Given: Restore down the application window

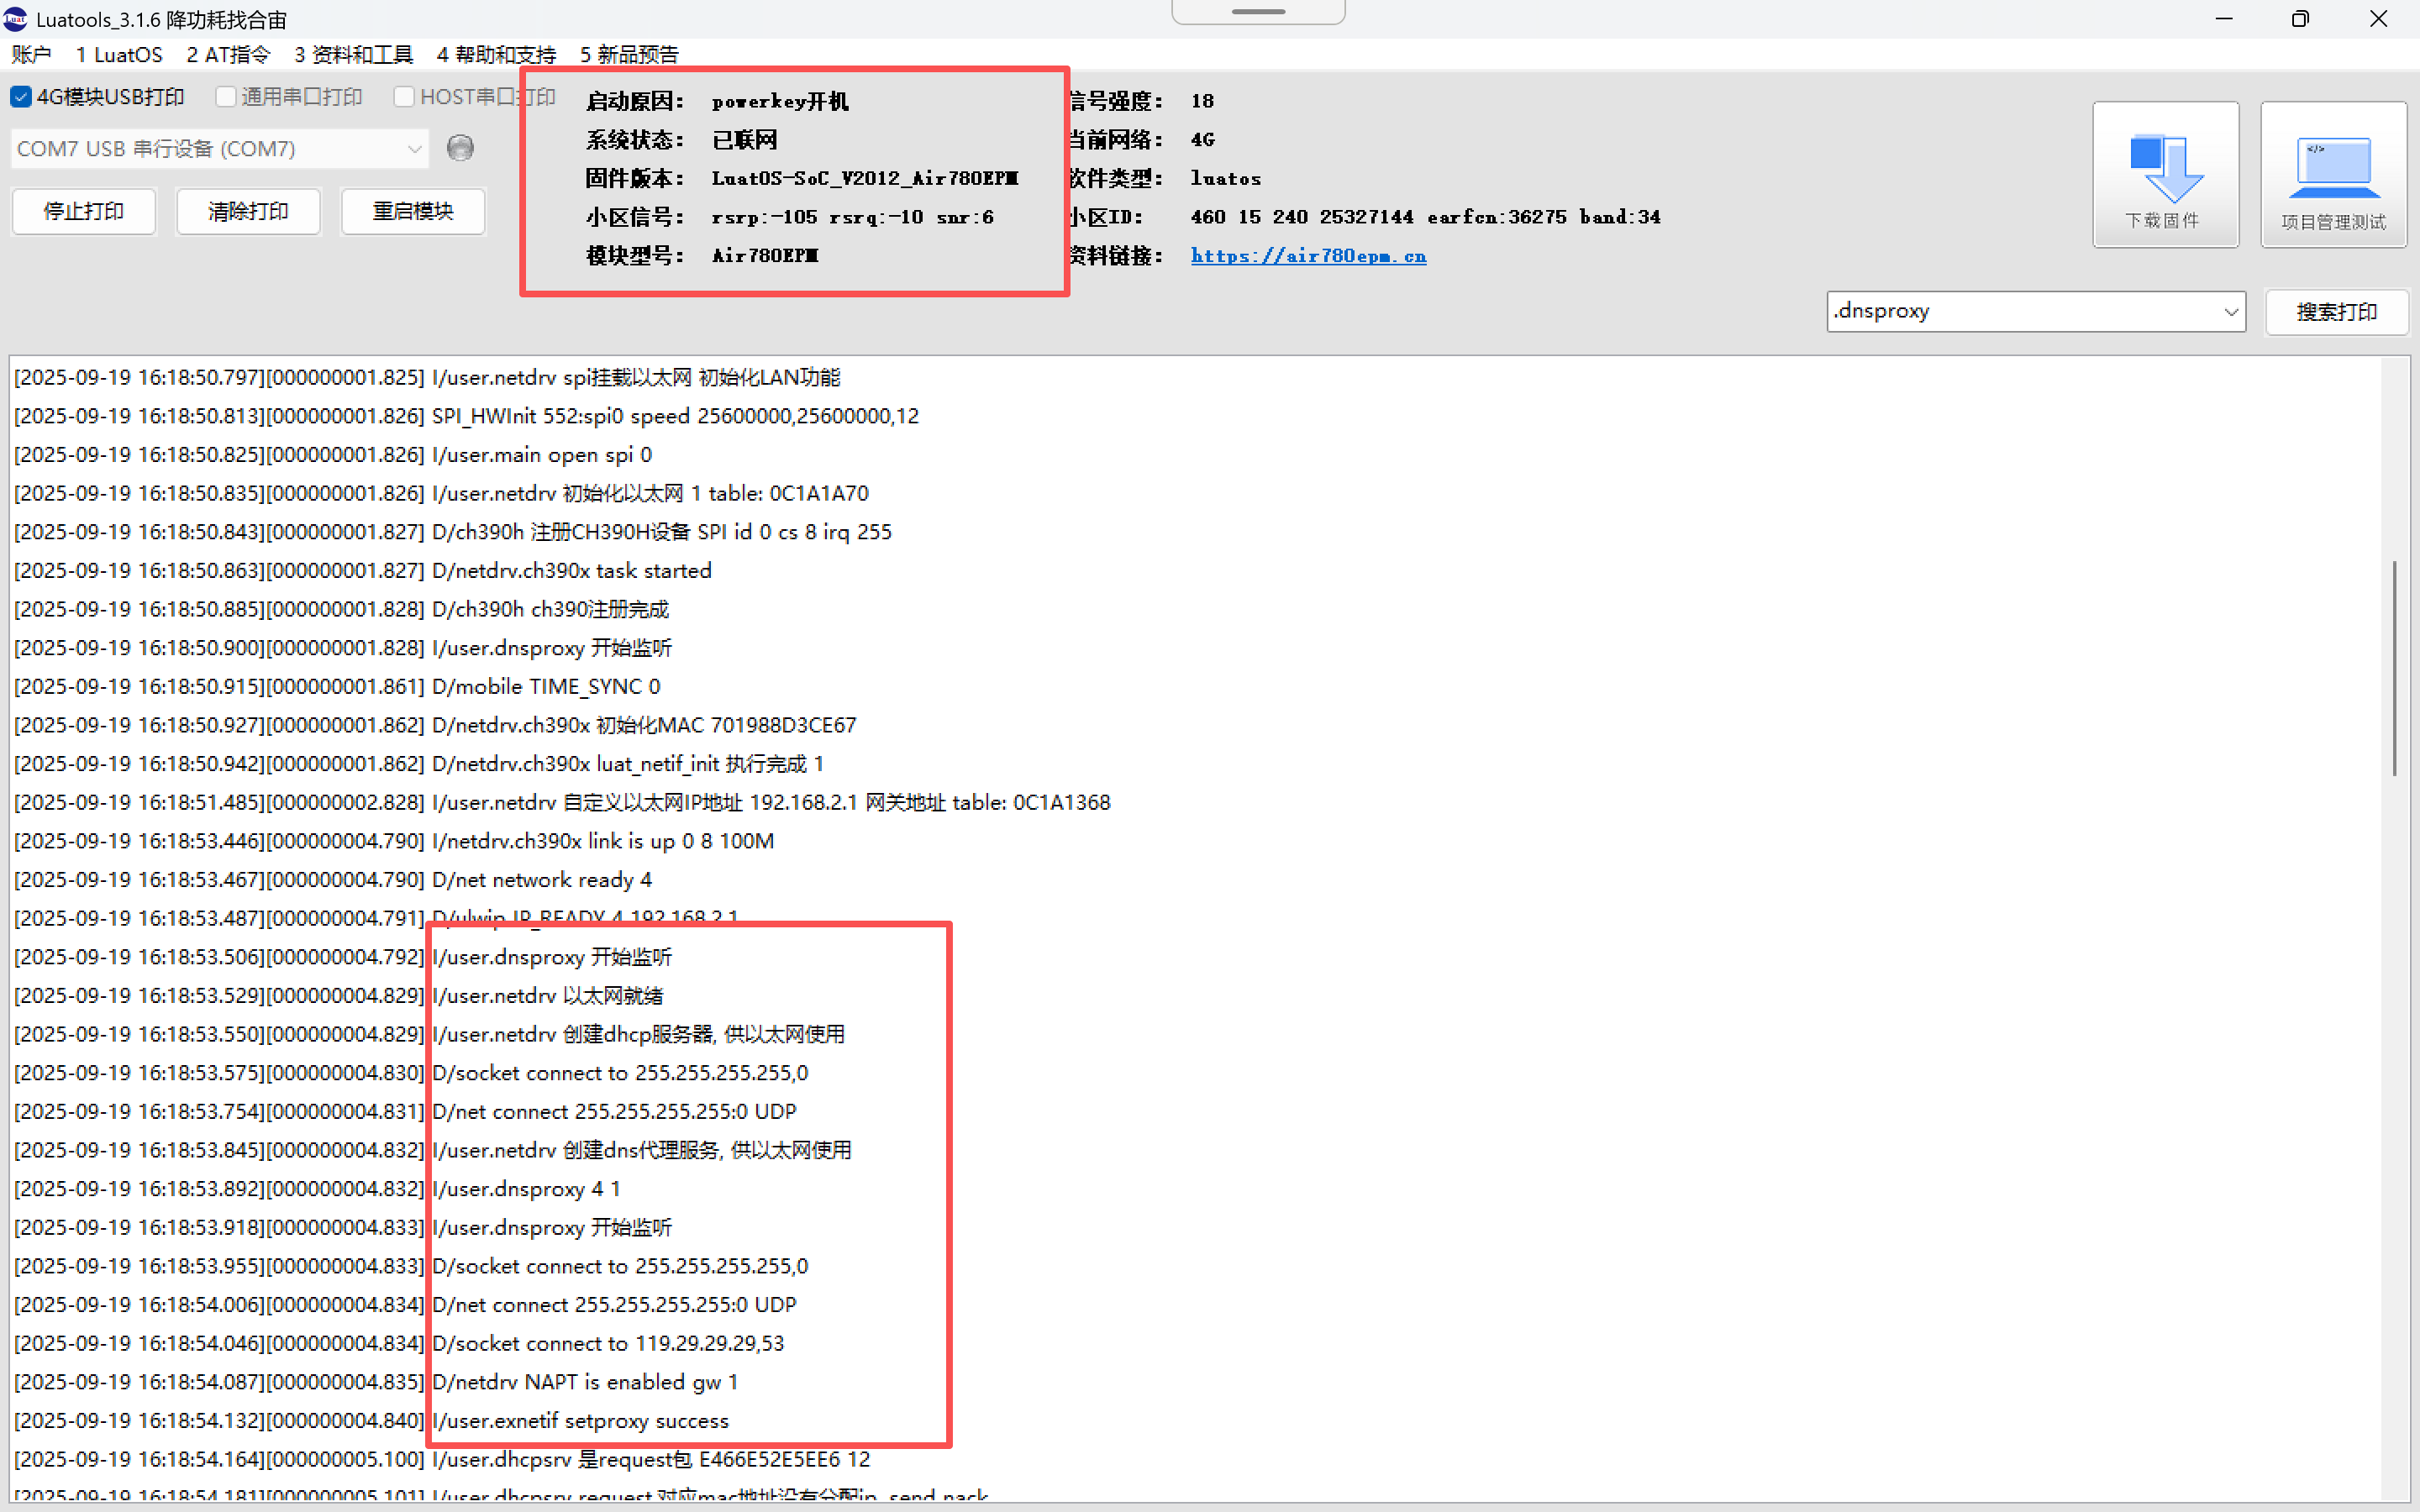Looking at the screenshot, I should pyautogui.click(x=2300, y=19).
